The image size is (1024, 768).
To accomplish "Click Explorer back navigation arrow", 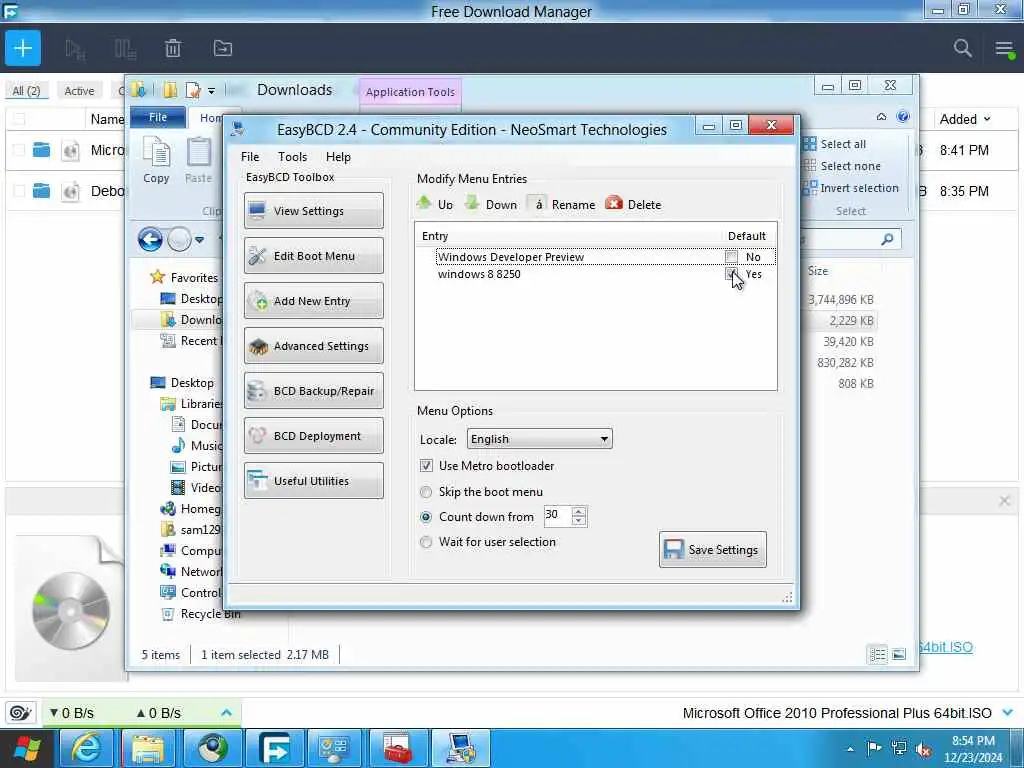I will tap(150, 240).
